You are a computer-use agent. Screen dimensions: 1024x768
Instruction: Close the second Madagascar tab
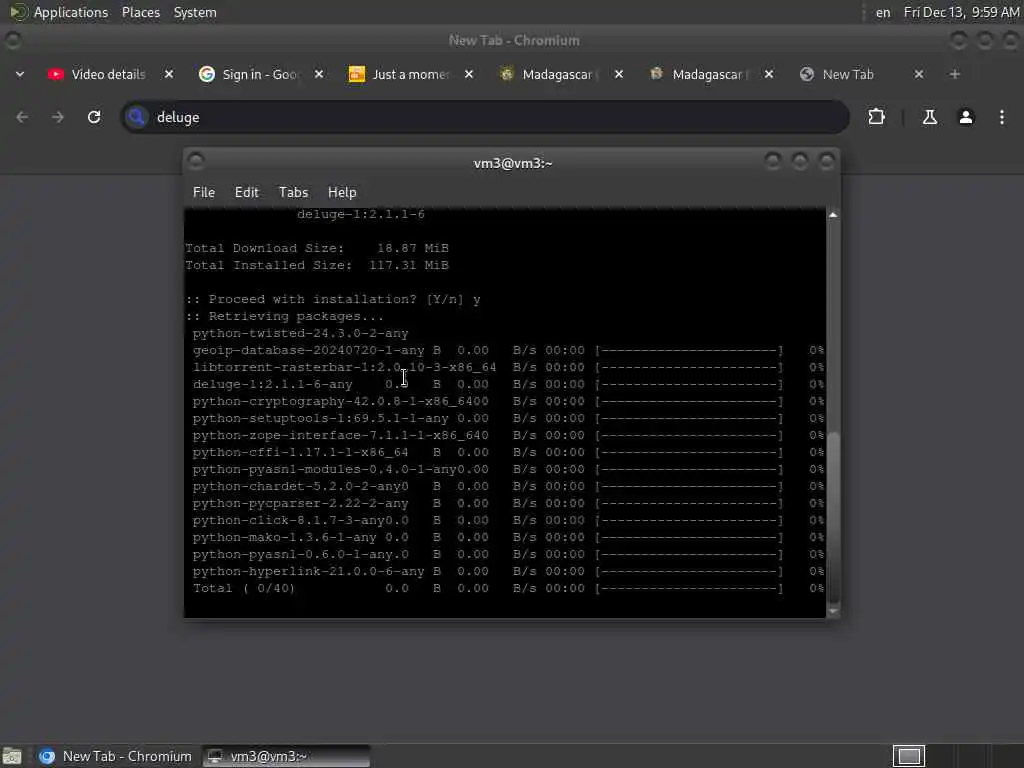click(x=769, y=74)
